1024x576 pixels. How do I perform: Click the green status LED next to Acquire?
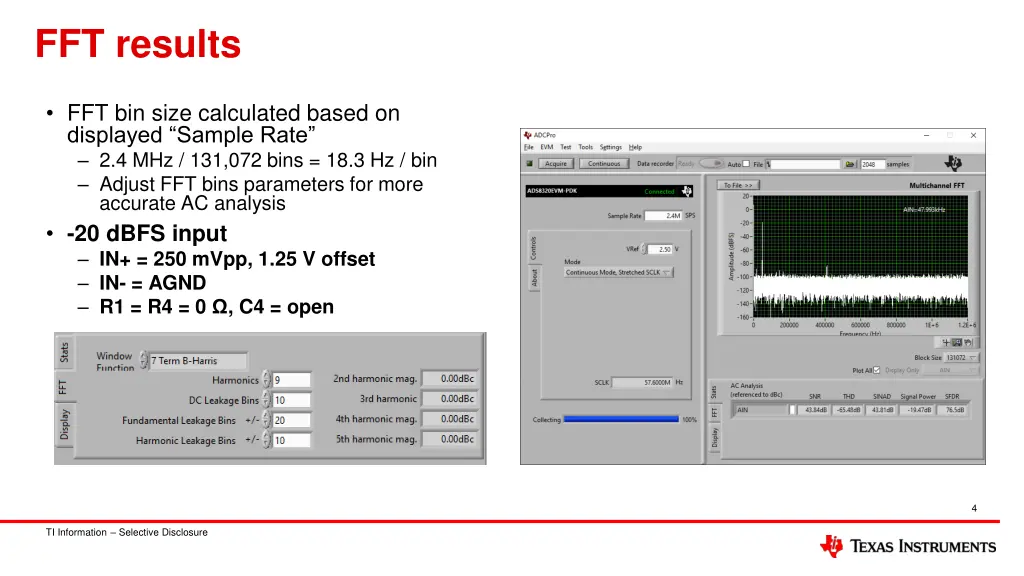tap(530, 164)
